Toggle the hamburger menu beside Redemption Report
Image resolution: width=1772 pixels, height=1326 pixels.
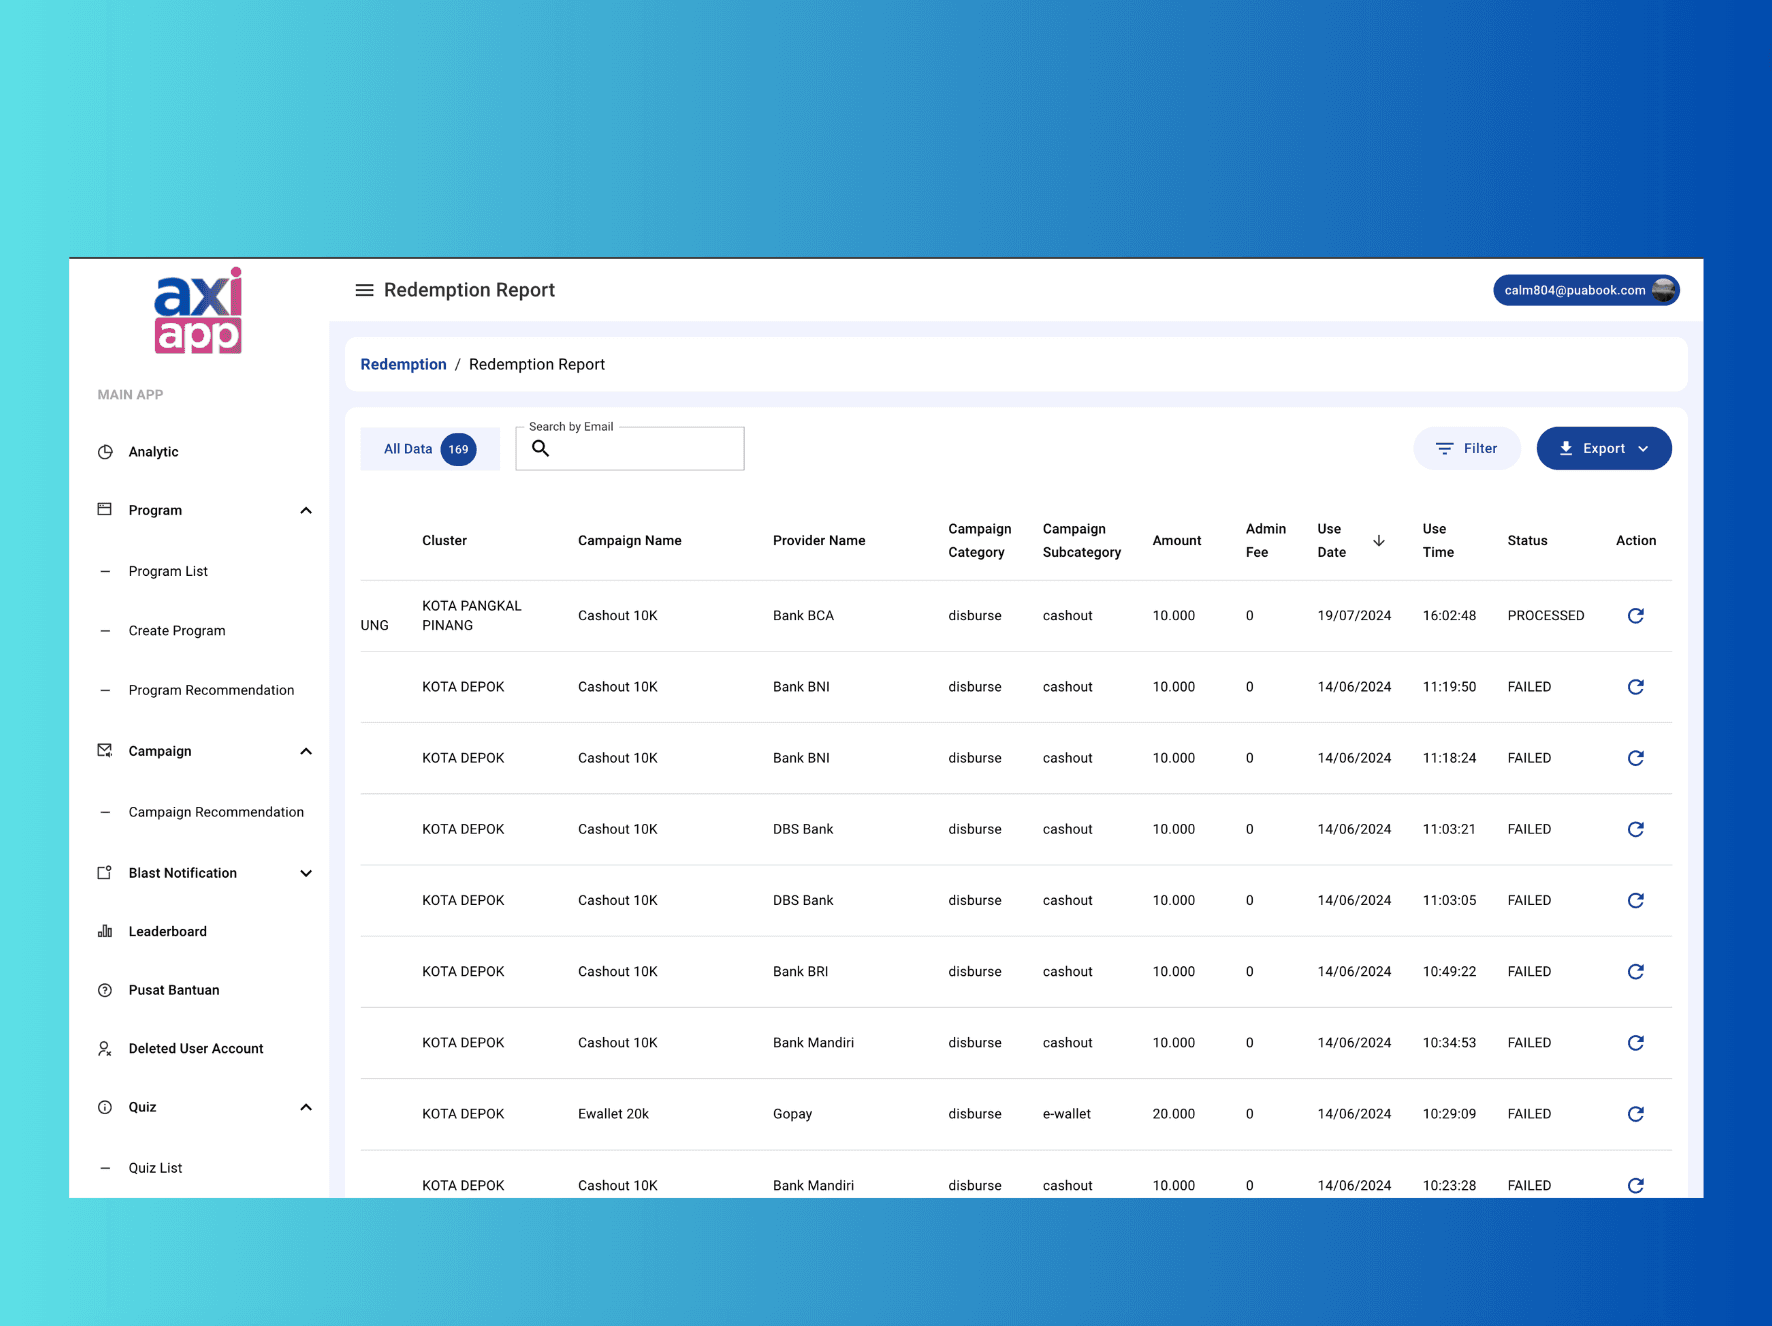coord(364,290)
